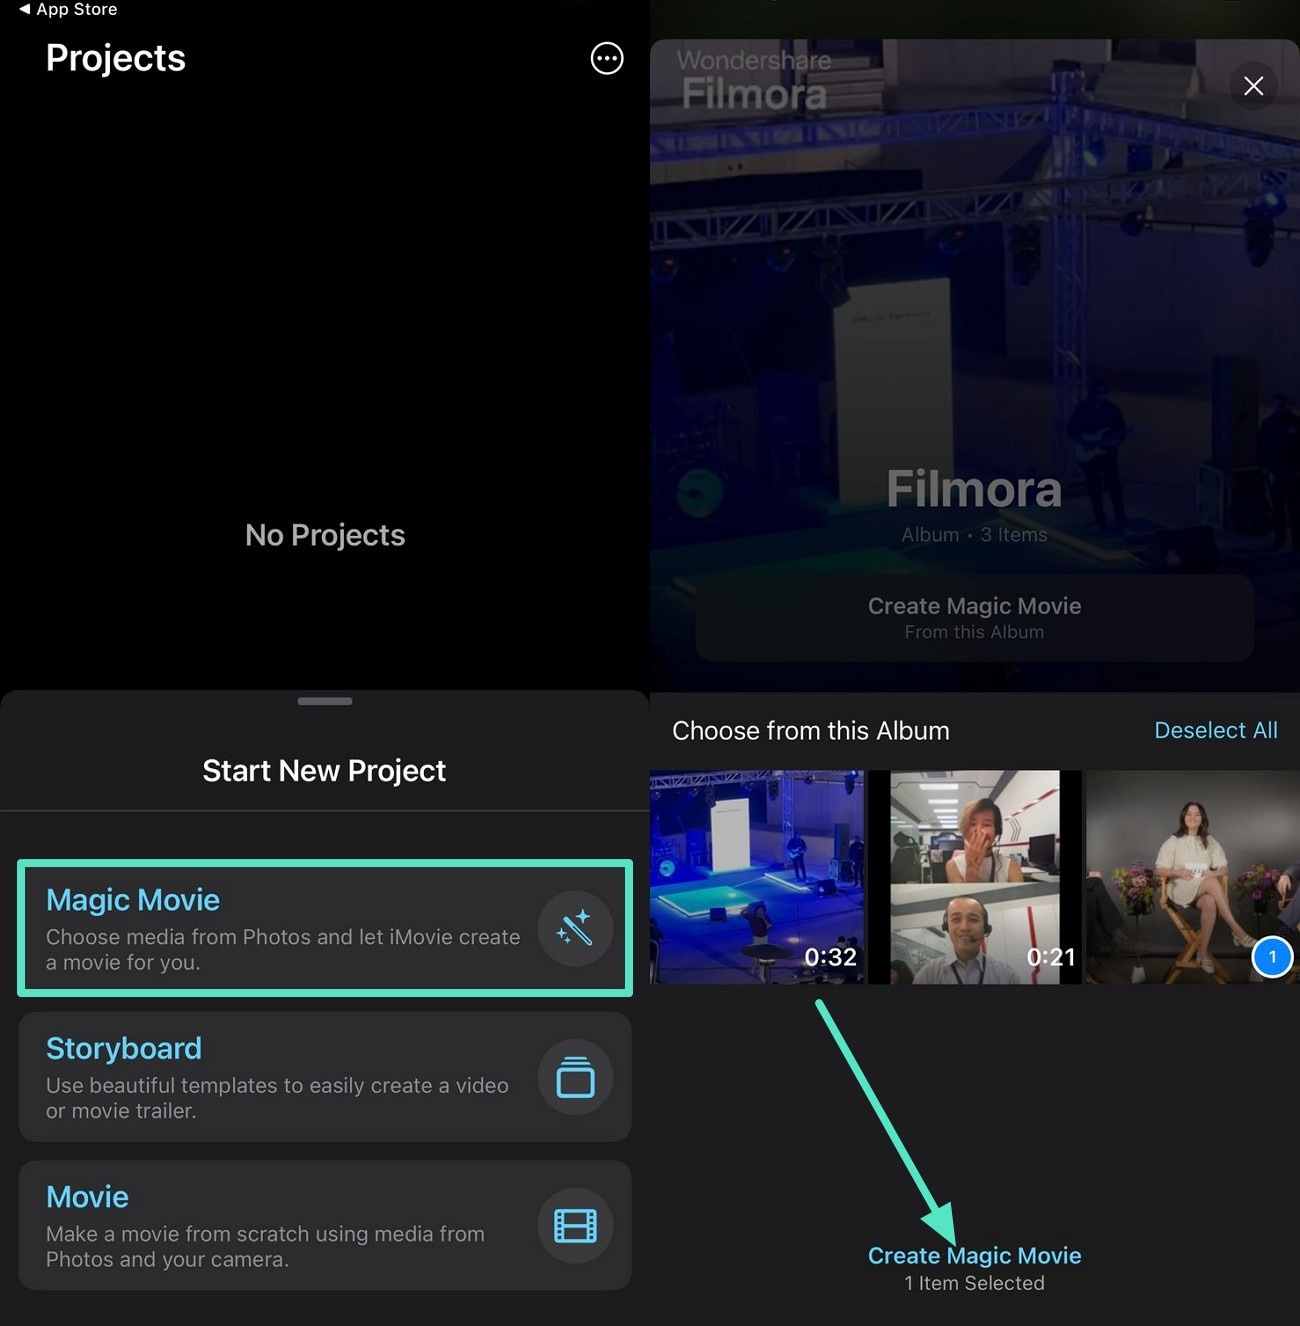The height and width of the screenshot is (1326, 1300).
Task: Choose the Movie project option
Action: pos(325,1225)
